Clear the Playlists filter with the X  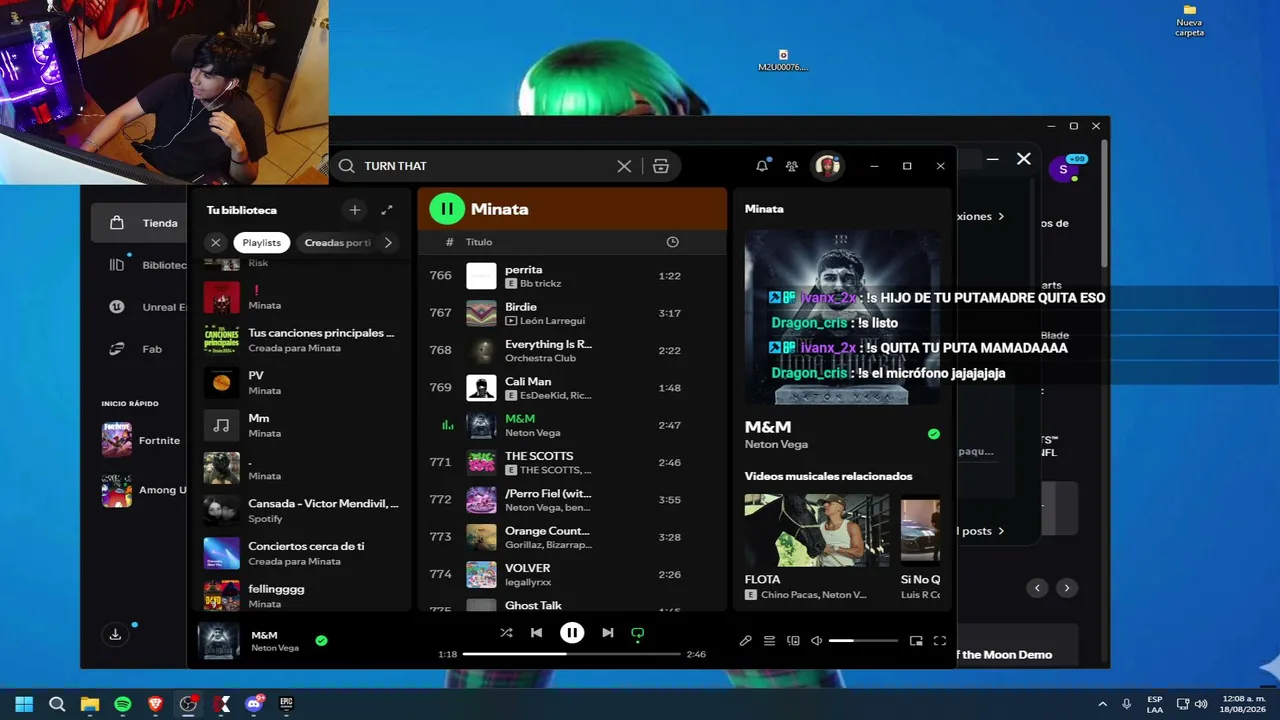(215, 242)
